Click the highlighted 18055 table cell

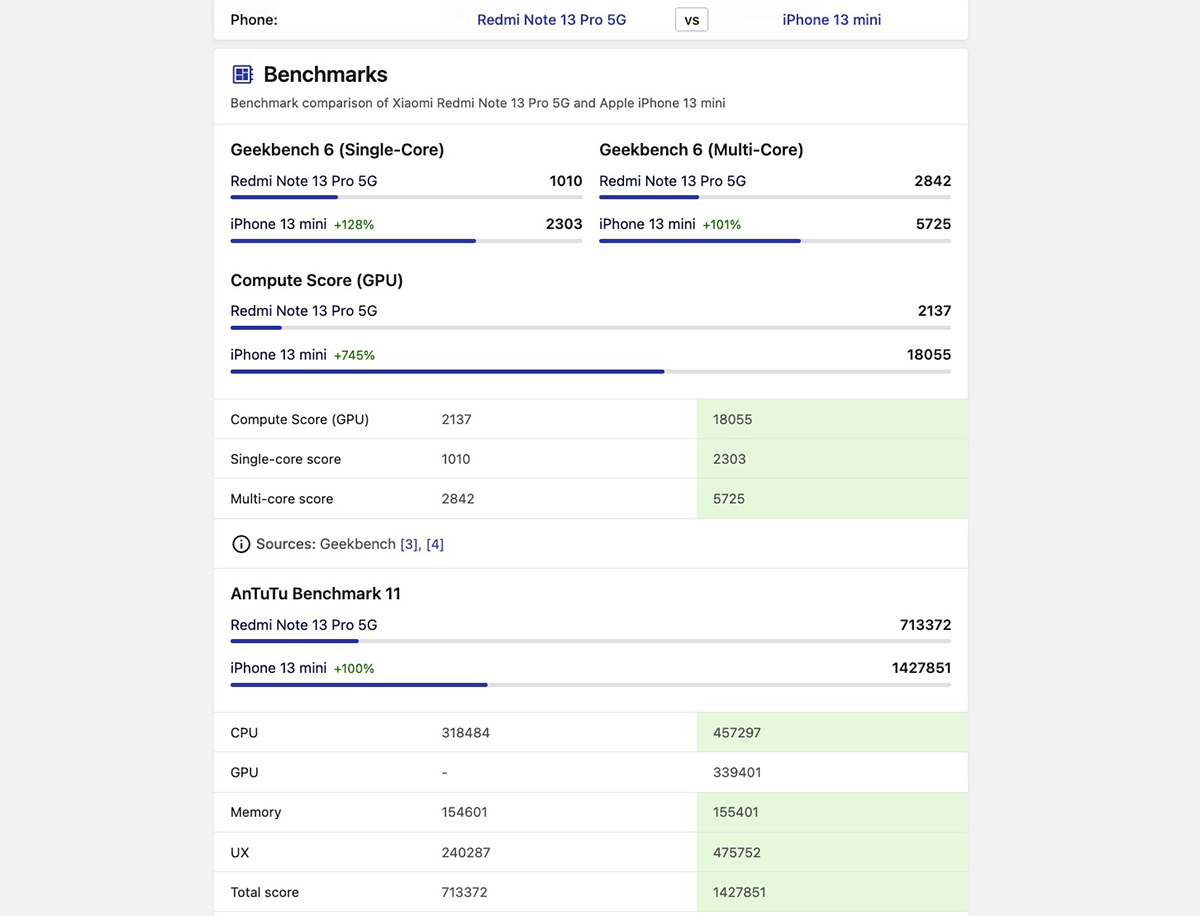coord(831,420)
